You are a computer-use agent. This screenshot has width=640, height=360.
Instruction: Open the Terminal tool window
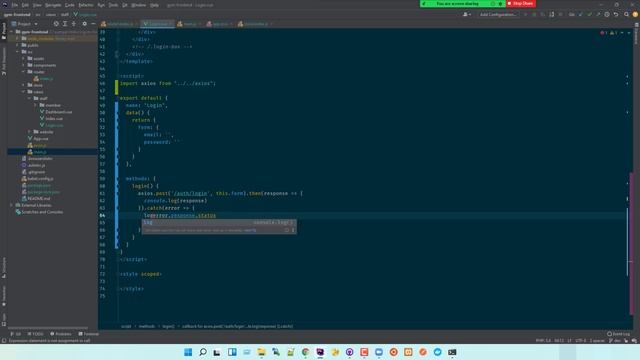[x=89, y=334]
